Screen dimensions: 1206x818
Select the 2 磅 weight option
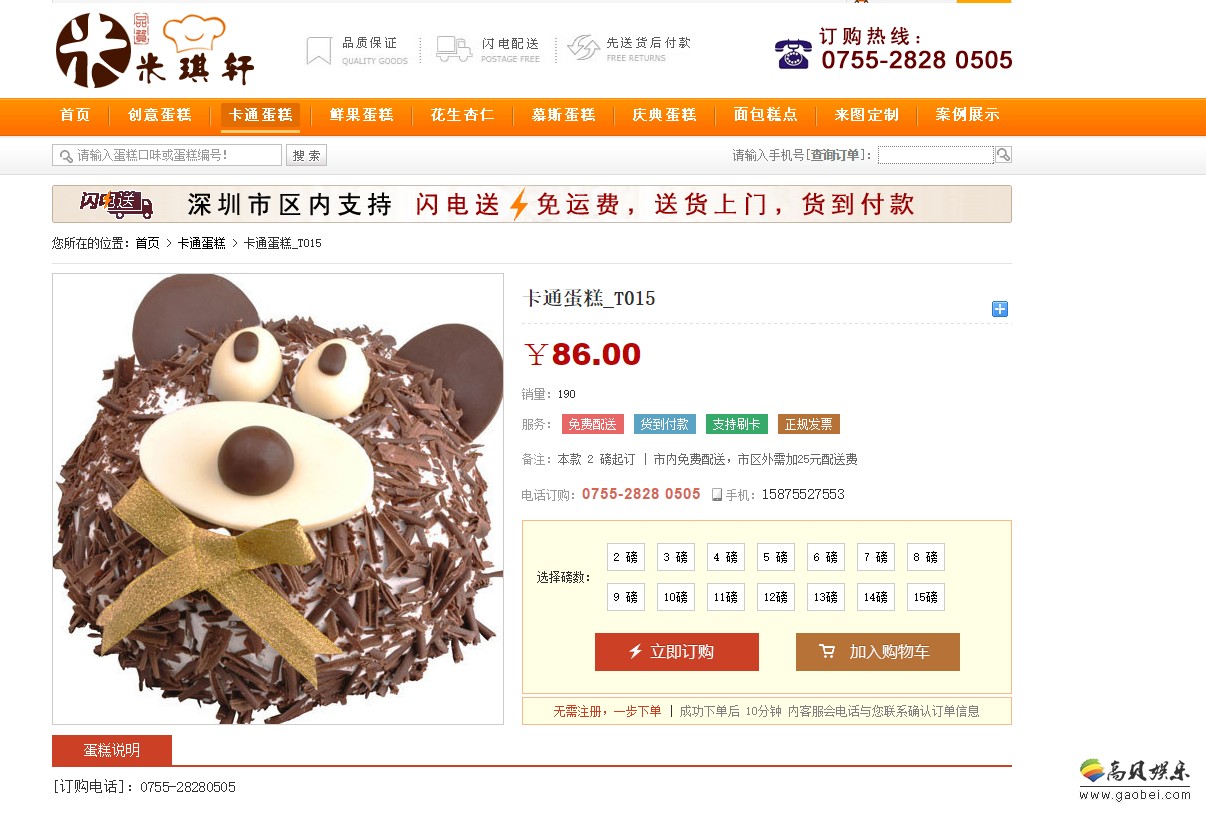tap(626, 557)
